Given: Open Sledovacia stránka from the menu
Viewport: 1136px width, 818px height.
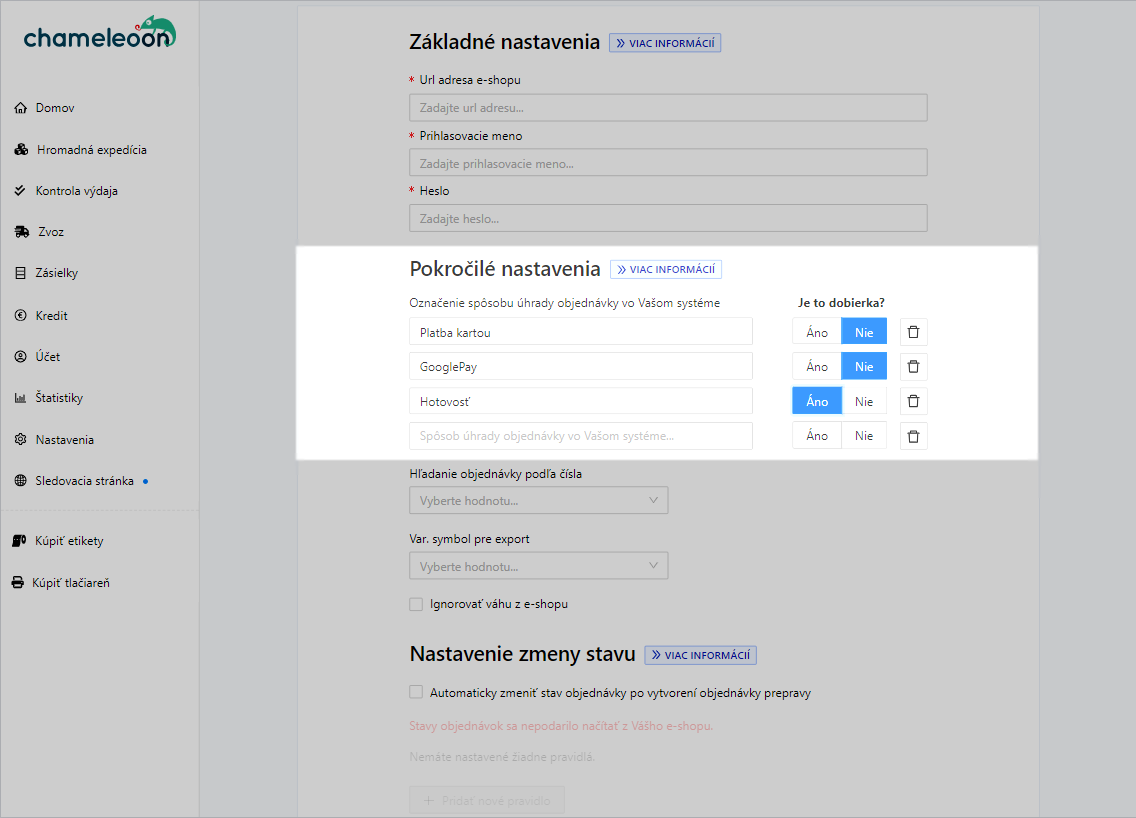Looking at the screenshot, I should 21,480.
